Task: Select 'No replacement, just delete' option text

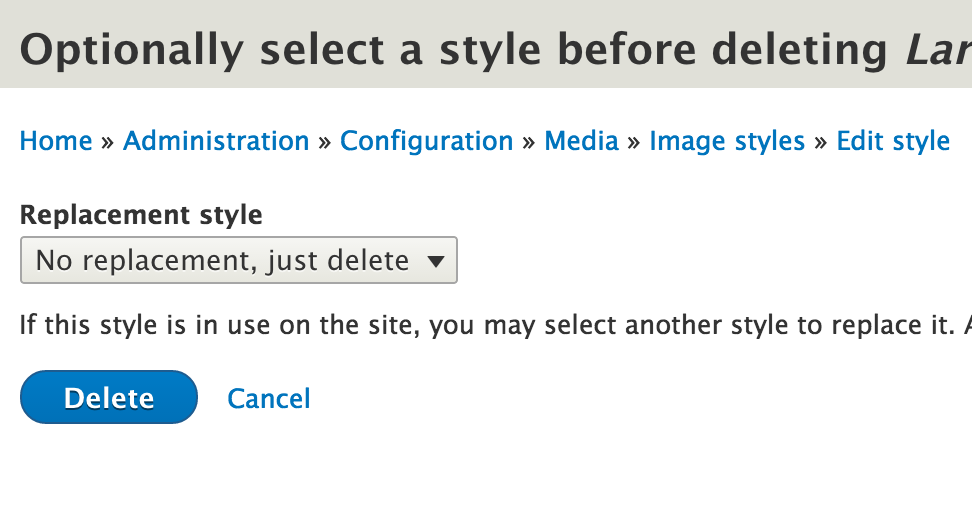Action: pos(223,260)
